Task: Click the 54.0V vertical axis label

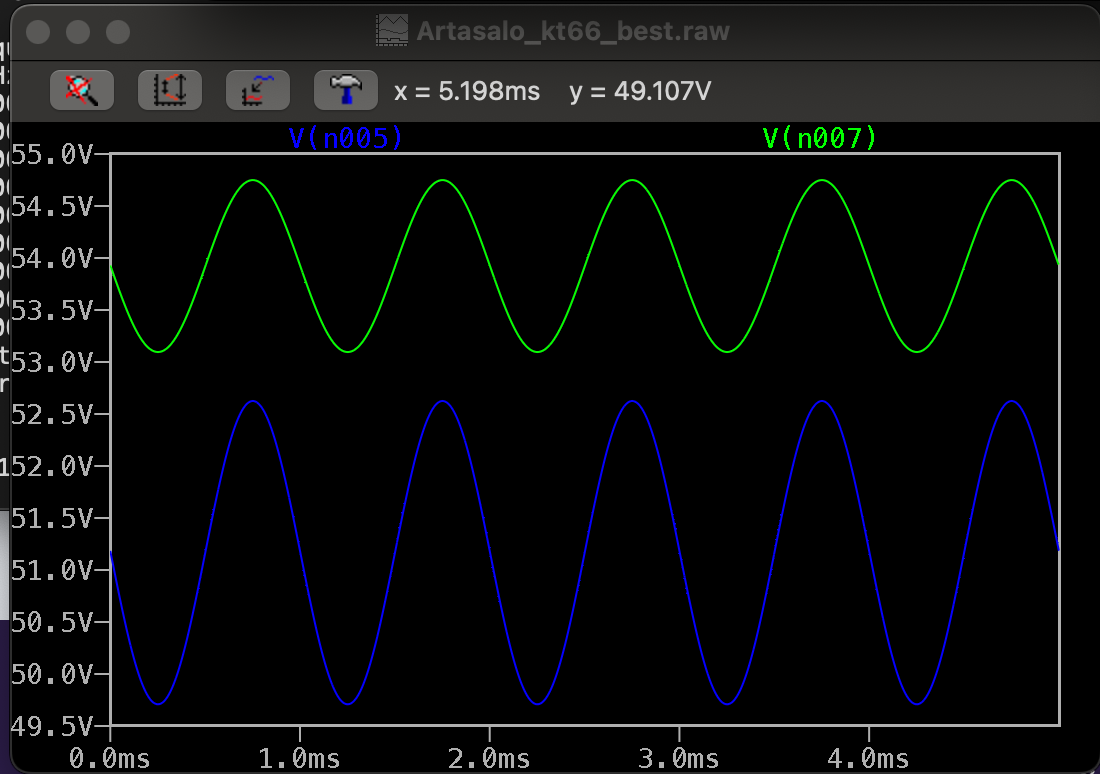Action: point(52,258)
